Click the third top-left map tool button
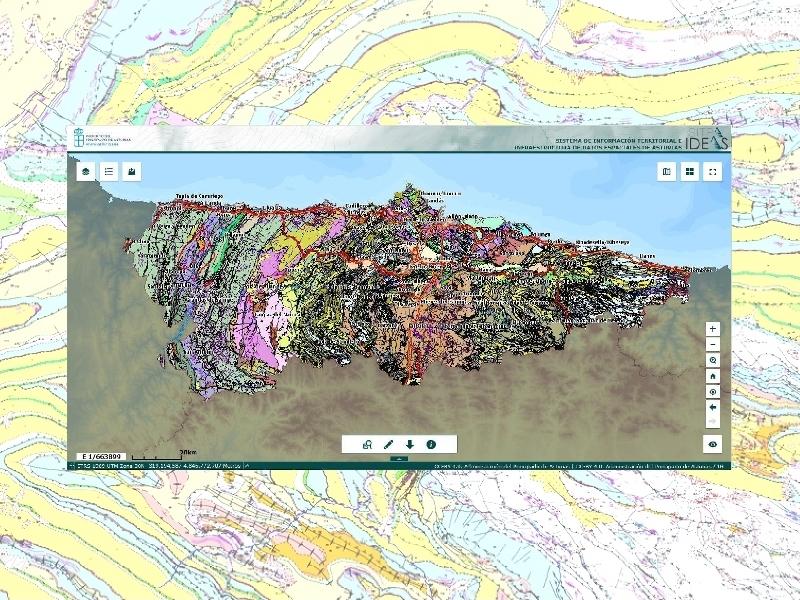The width and height of the screenshot is (800, 600). pyautogui.click(x=132, y=171)
